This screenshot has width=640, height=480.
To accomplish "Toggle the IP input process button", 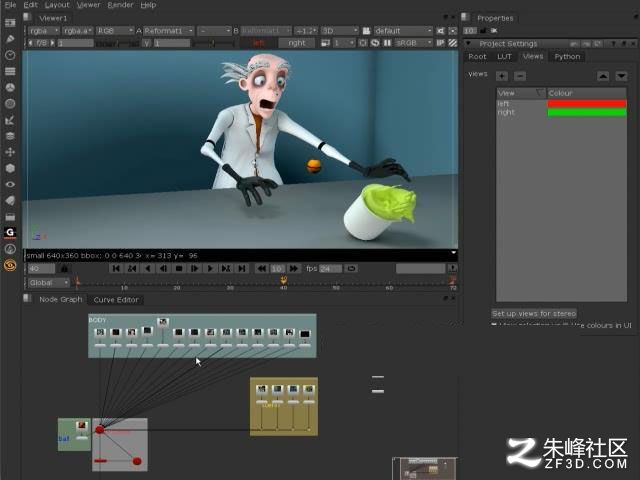I will (x=440, y=43).
